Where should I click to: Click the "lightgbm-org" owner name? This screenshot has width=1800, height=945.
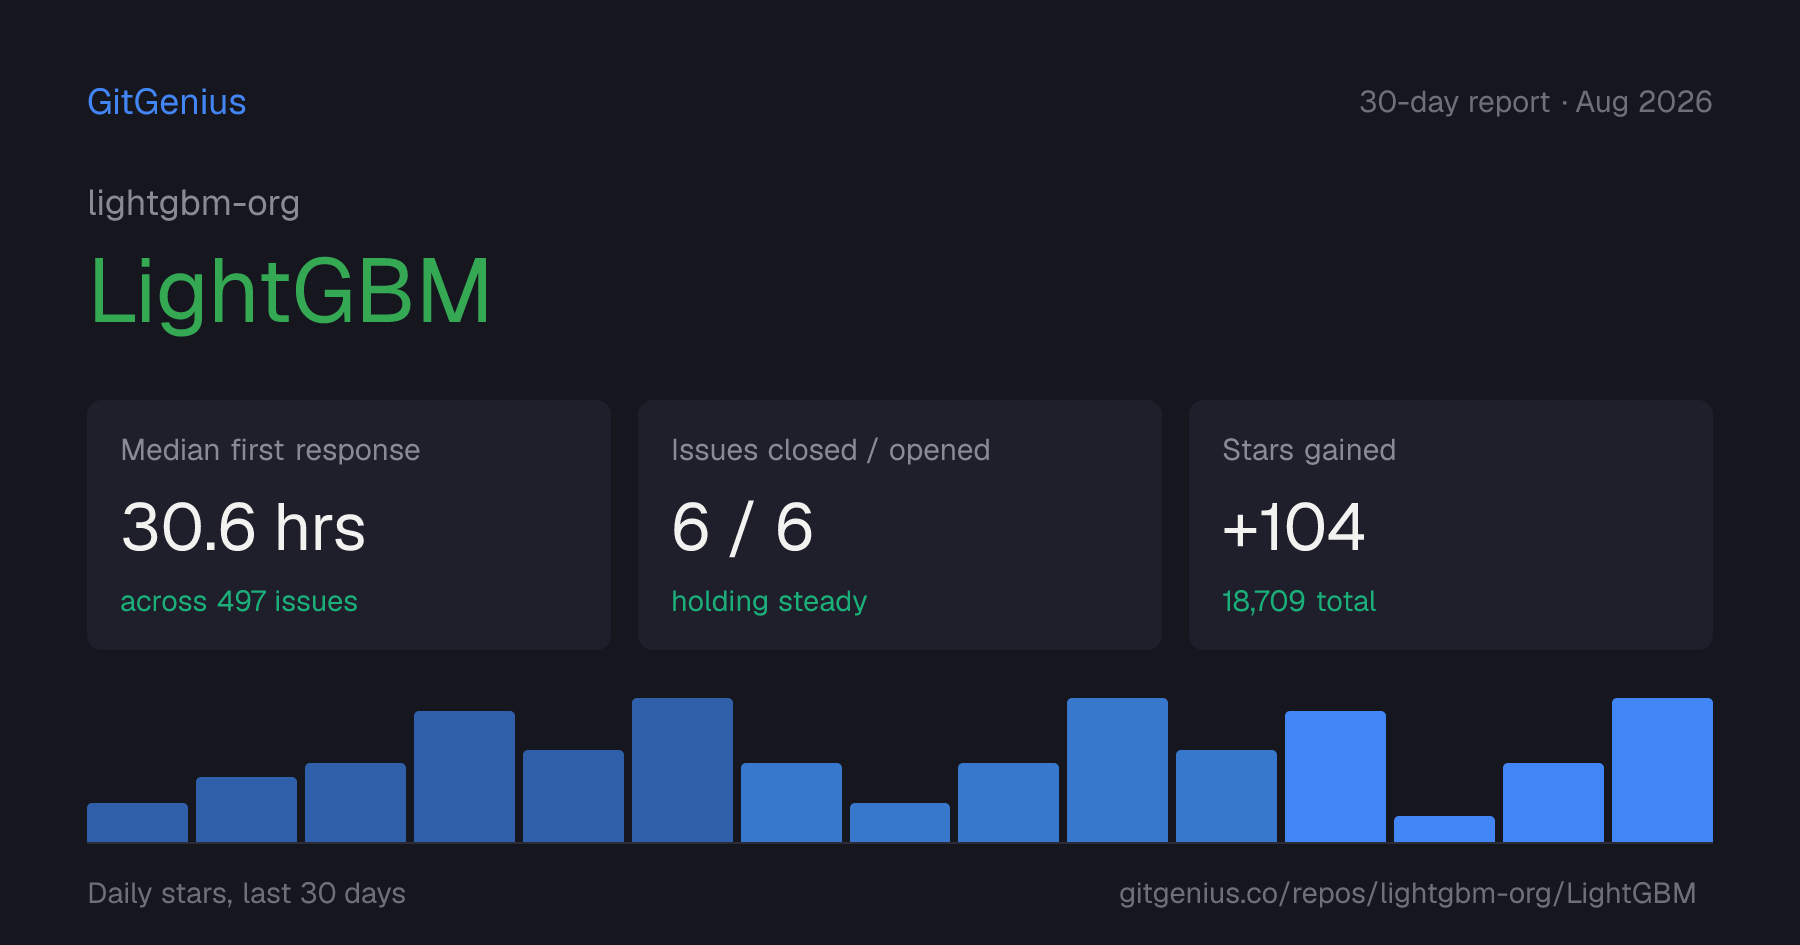pos(194,203)
